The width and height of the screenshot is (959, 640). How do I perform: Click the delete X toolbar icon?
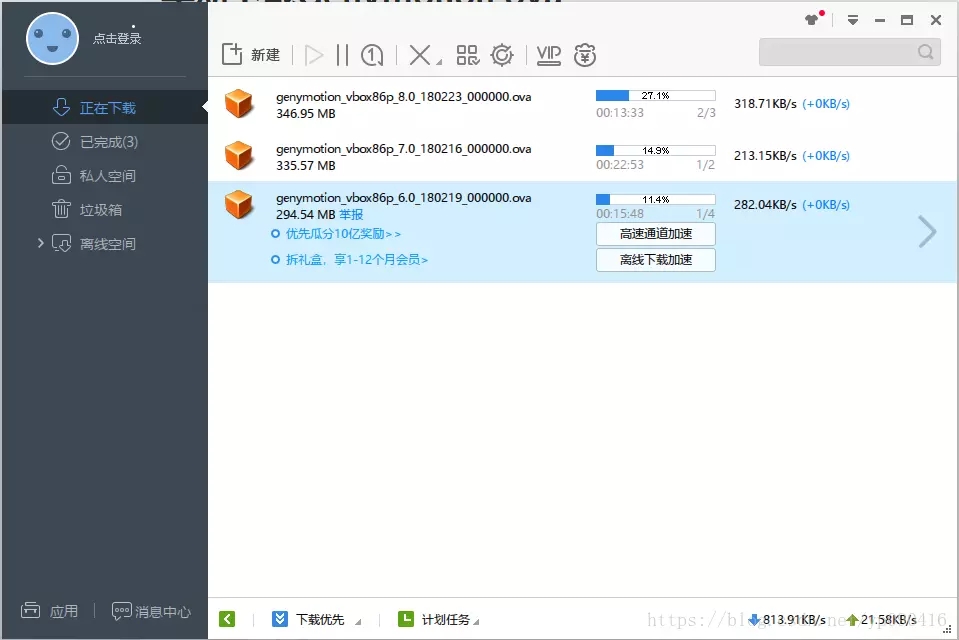pos(419,55)
